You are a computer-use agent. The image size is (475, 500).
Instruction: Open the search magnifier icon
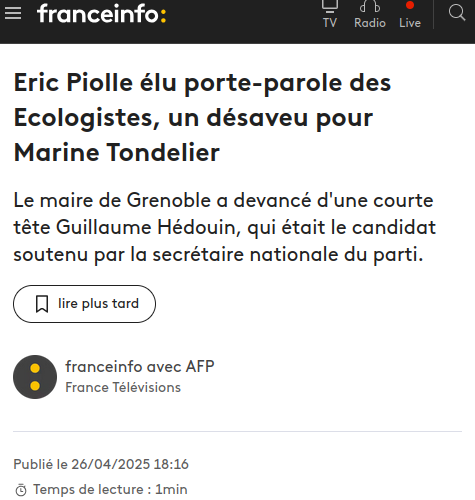457,13
